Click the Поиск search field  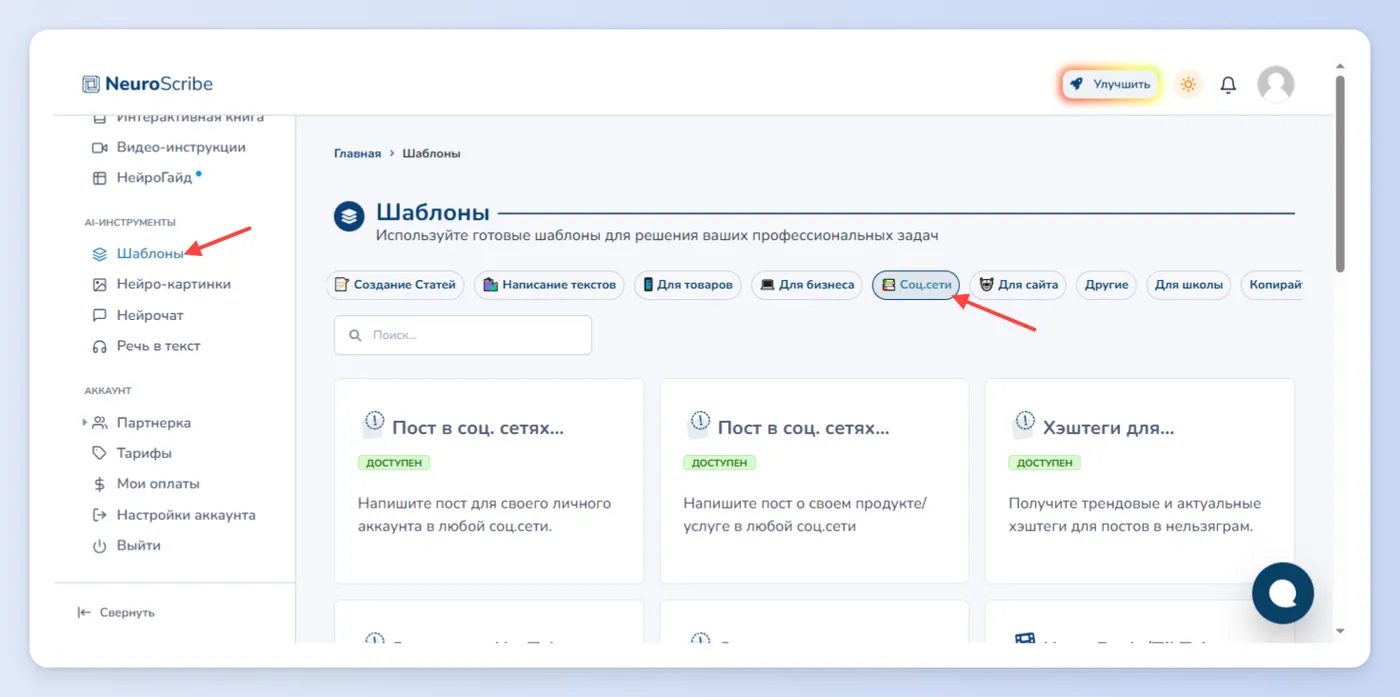463,335
